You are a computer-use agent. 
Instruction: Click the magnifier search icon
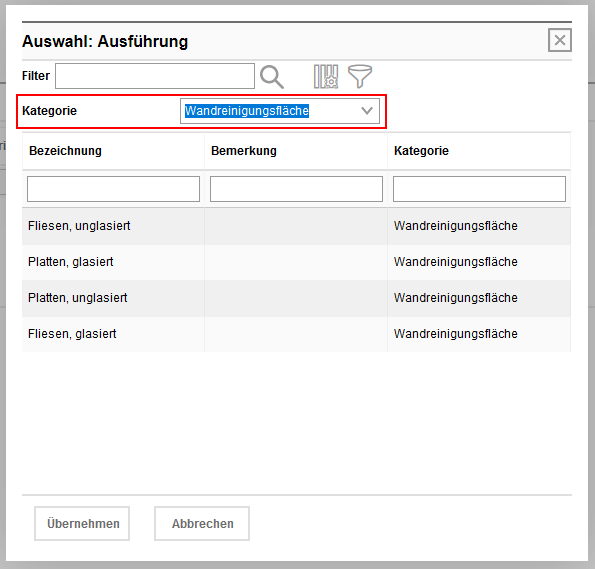(x=272, y=77)
